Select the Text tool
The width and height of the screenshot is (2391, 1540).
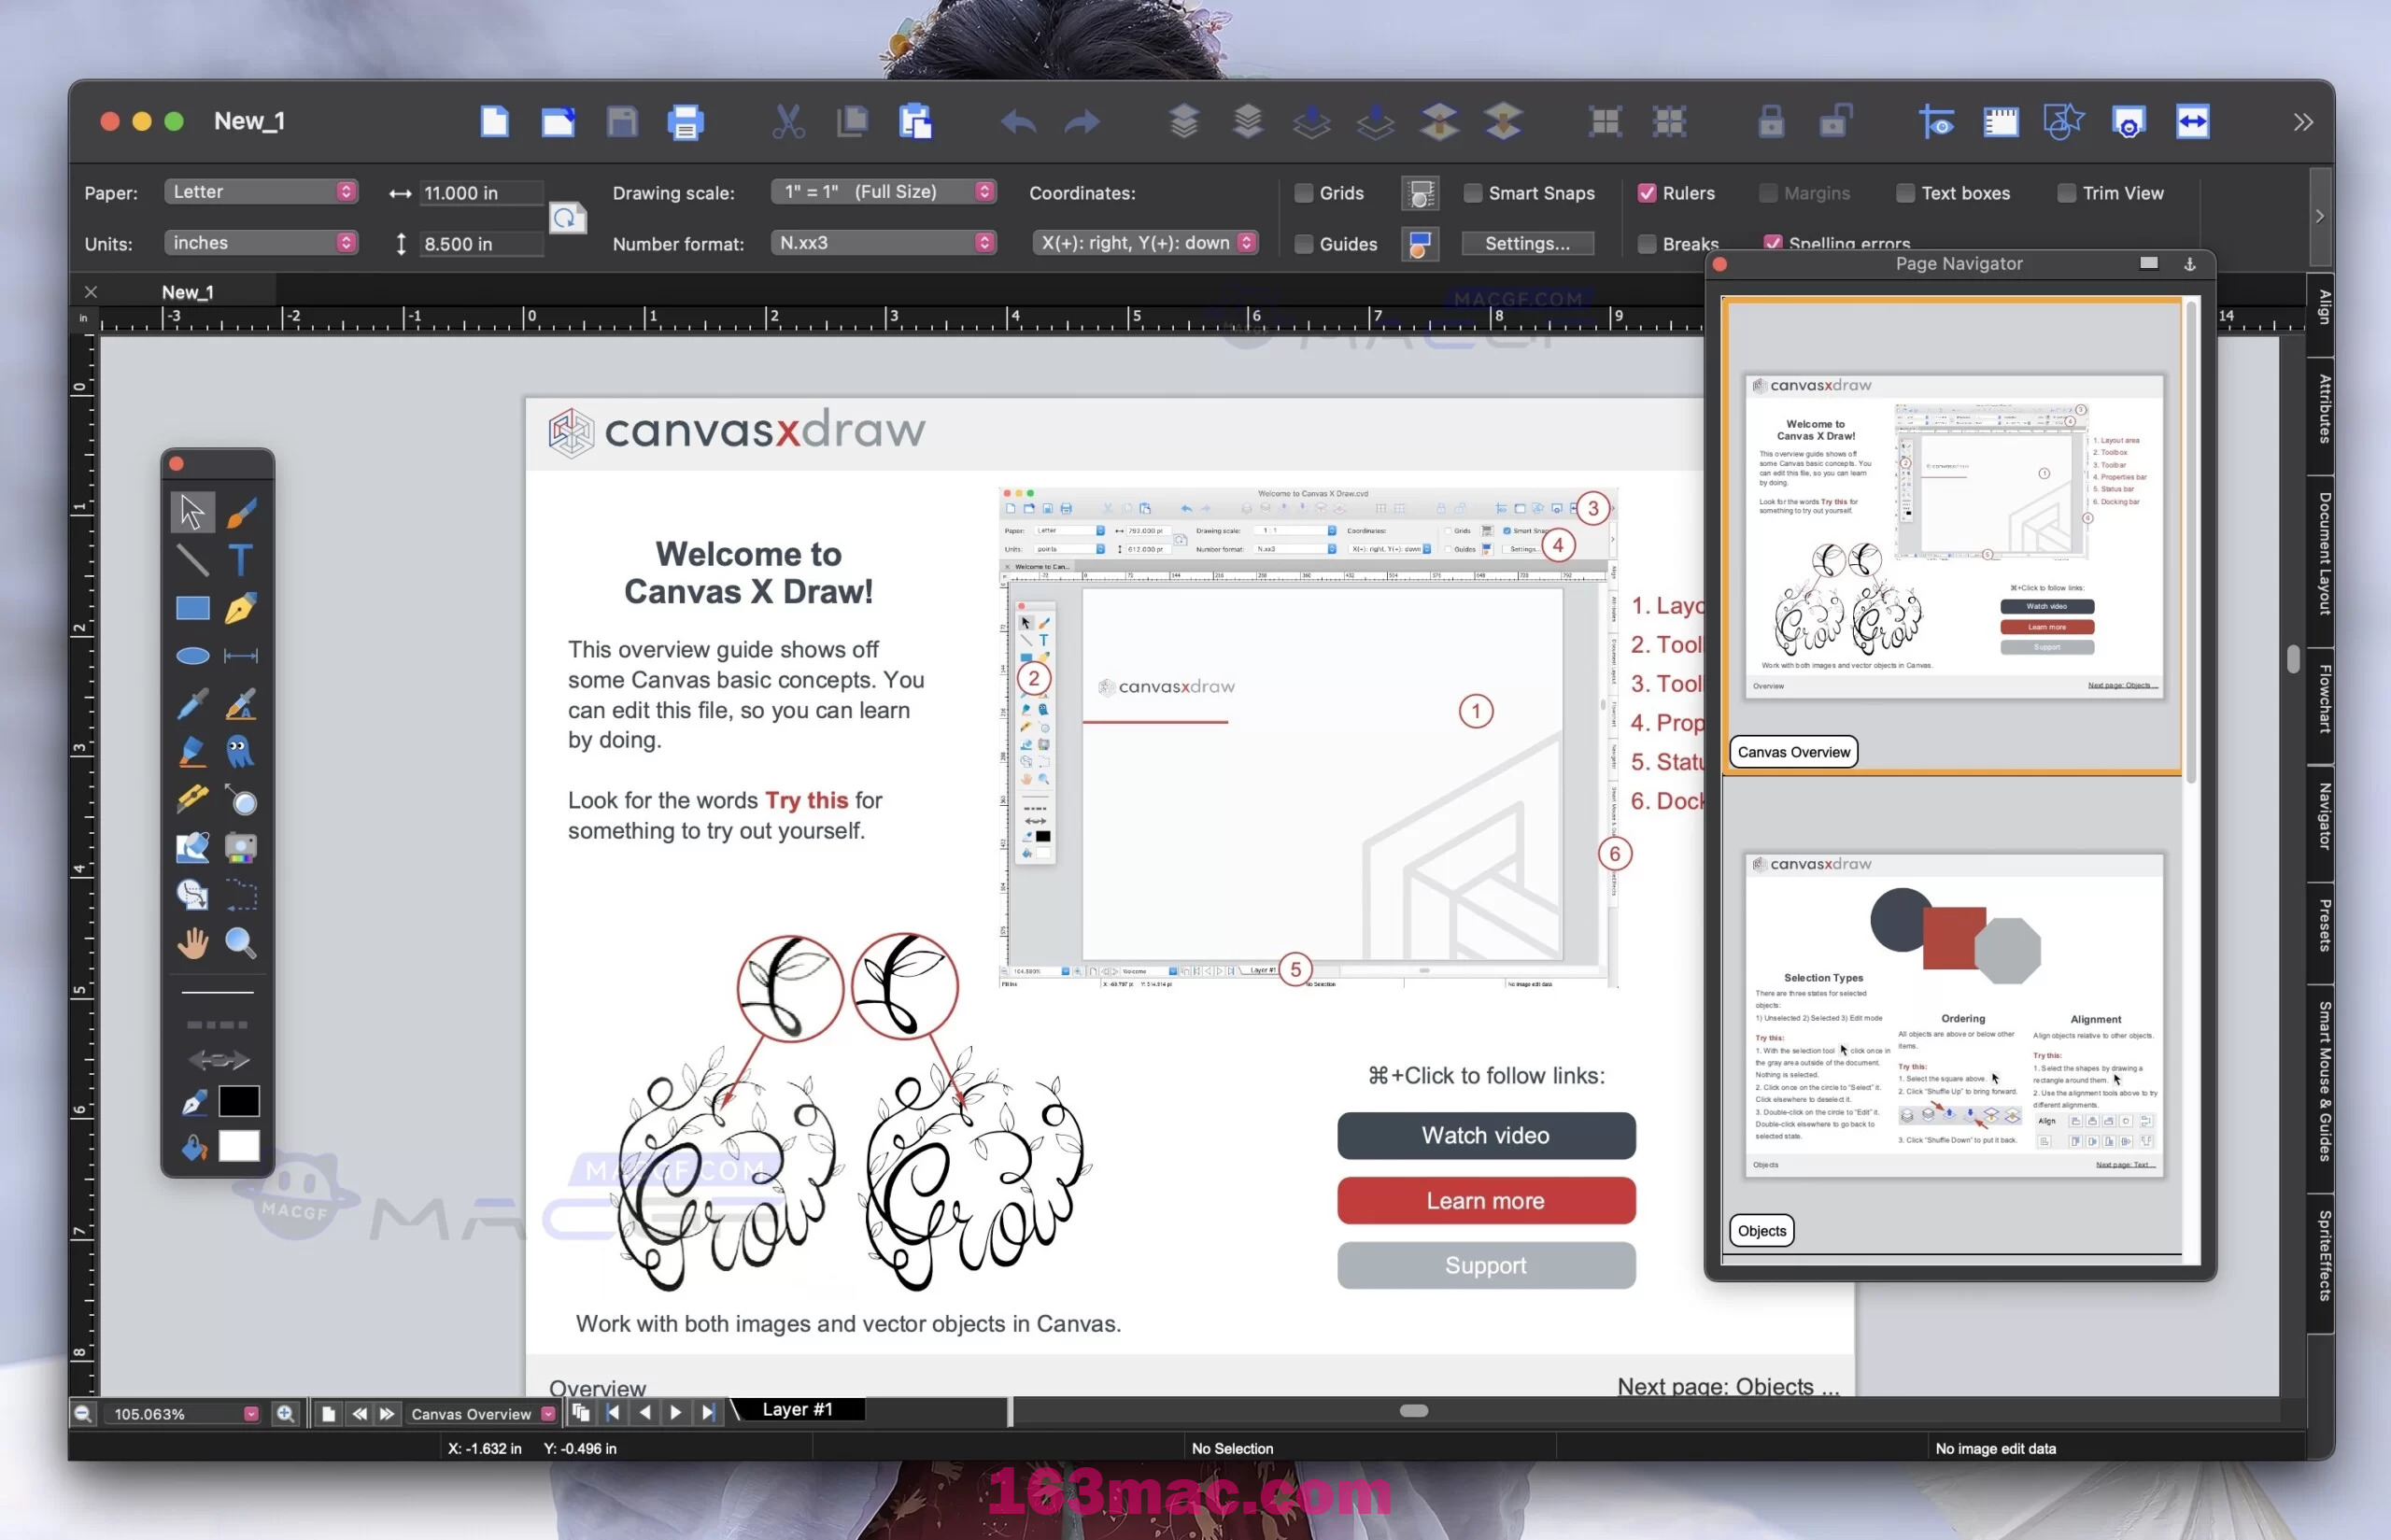click(x=240, y=558)
